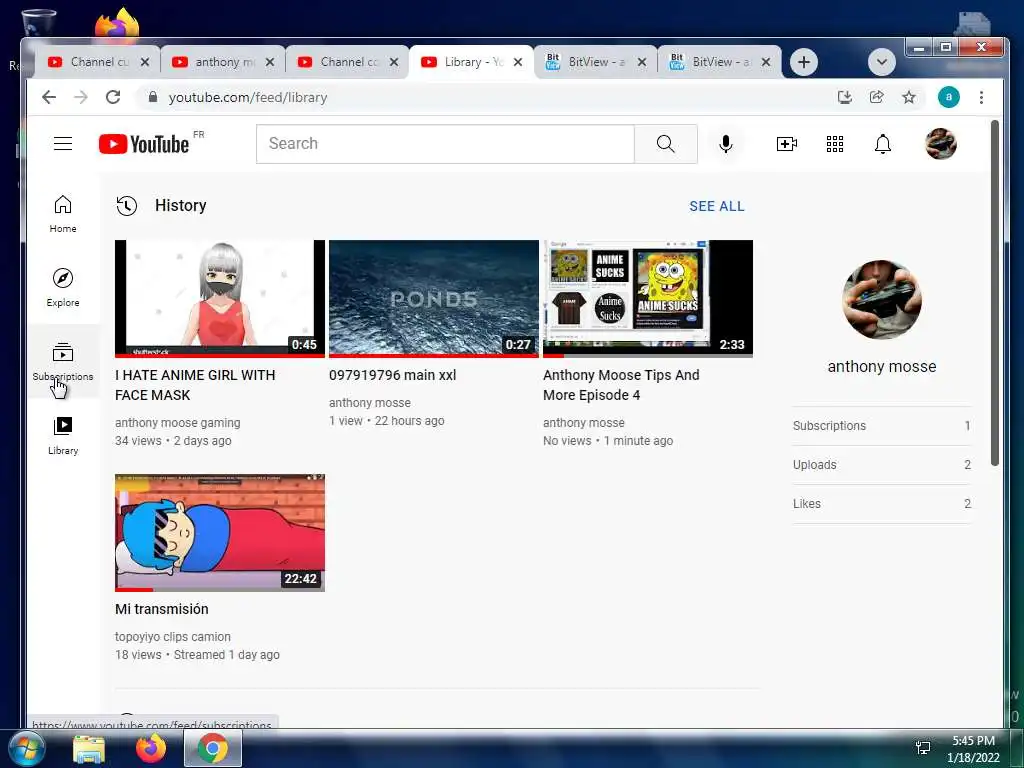This screenshot has width=1024, height=768.
Task: Open Library in the sidebar
Action: pos(63,436)
